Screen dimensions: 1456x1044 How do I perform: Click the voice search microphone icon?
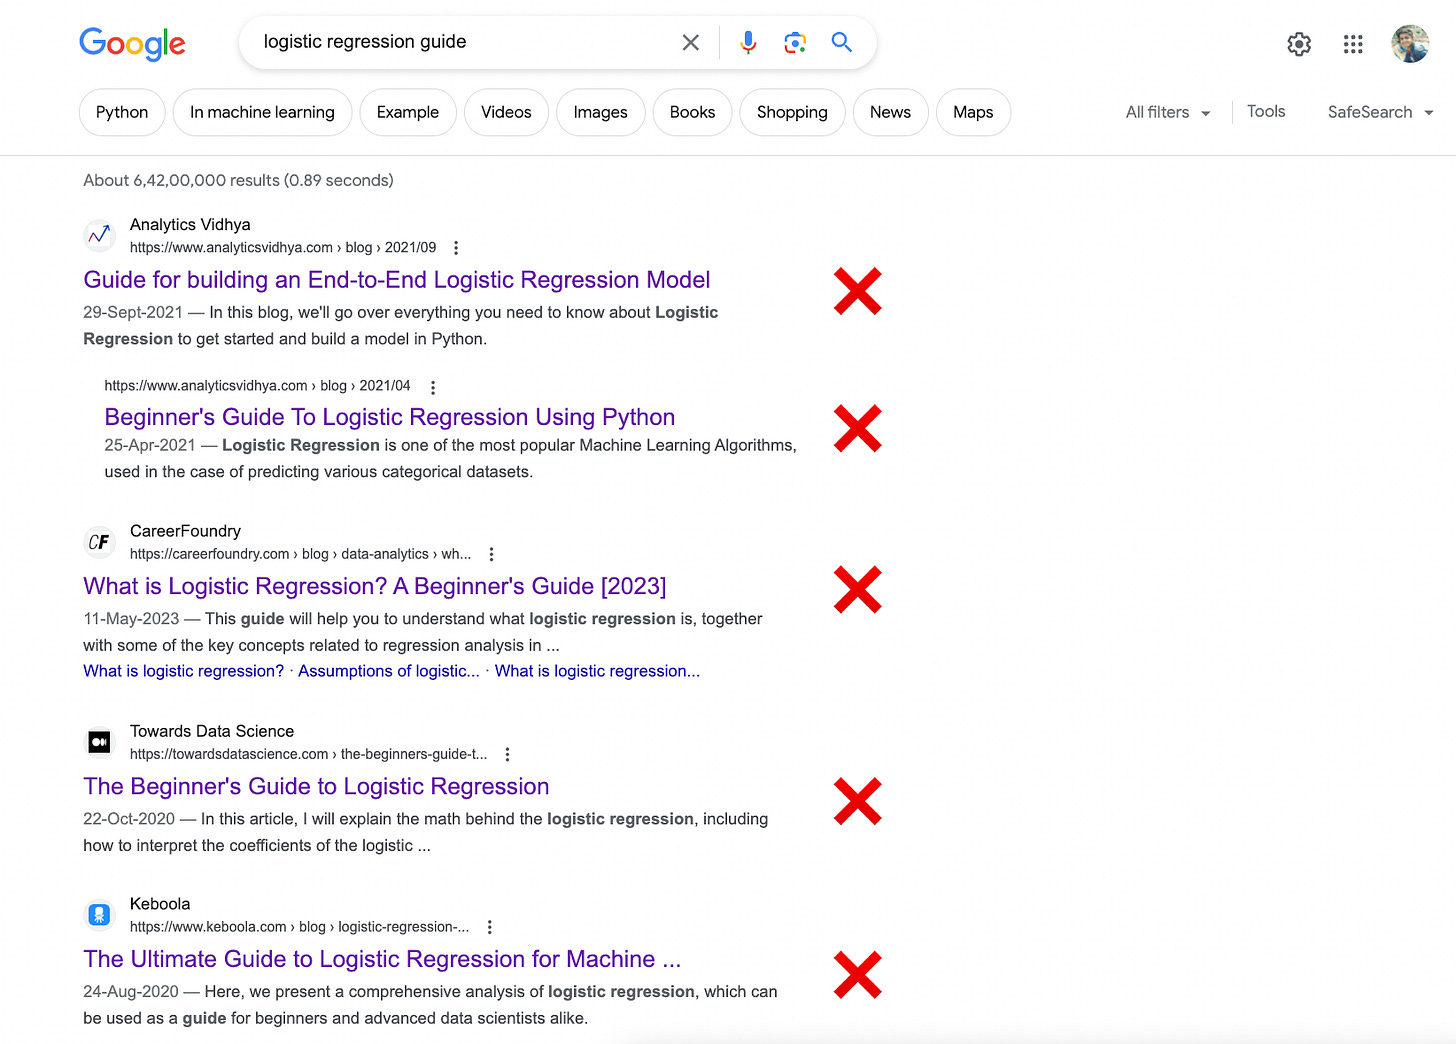748,42
